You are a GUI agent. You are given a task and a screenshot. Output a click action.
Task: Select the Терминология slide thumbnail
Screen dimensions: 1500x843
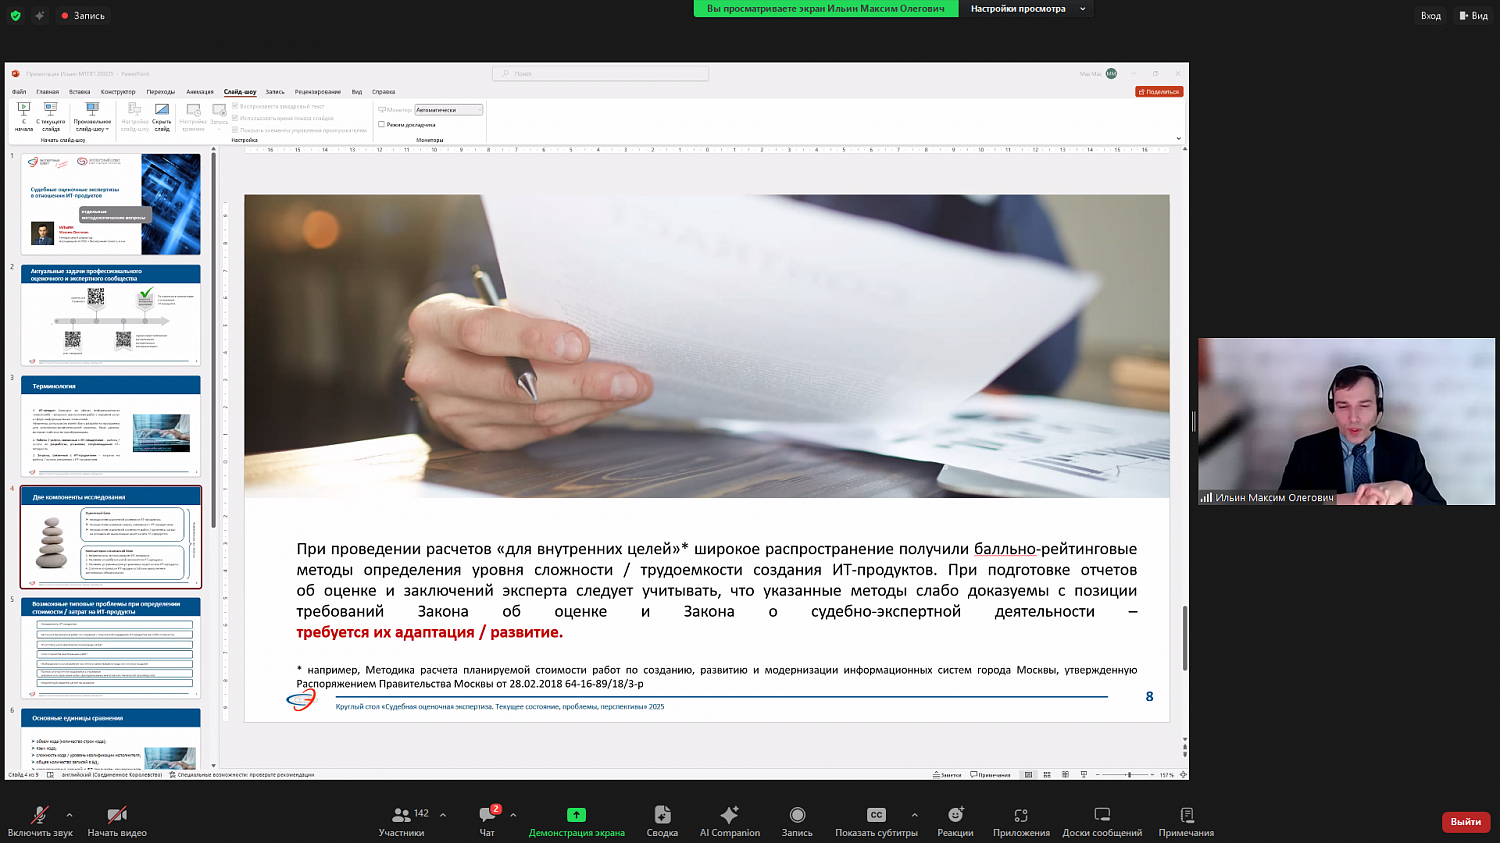click(x=110, y=426)
